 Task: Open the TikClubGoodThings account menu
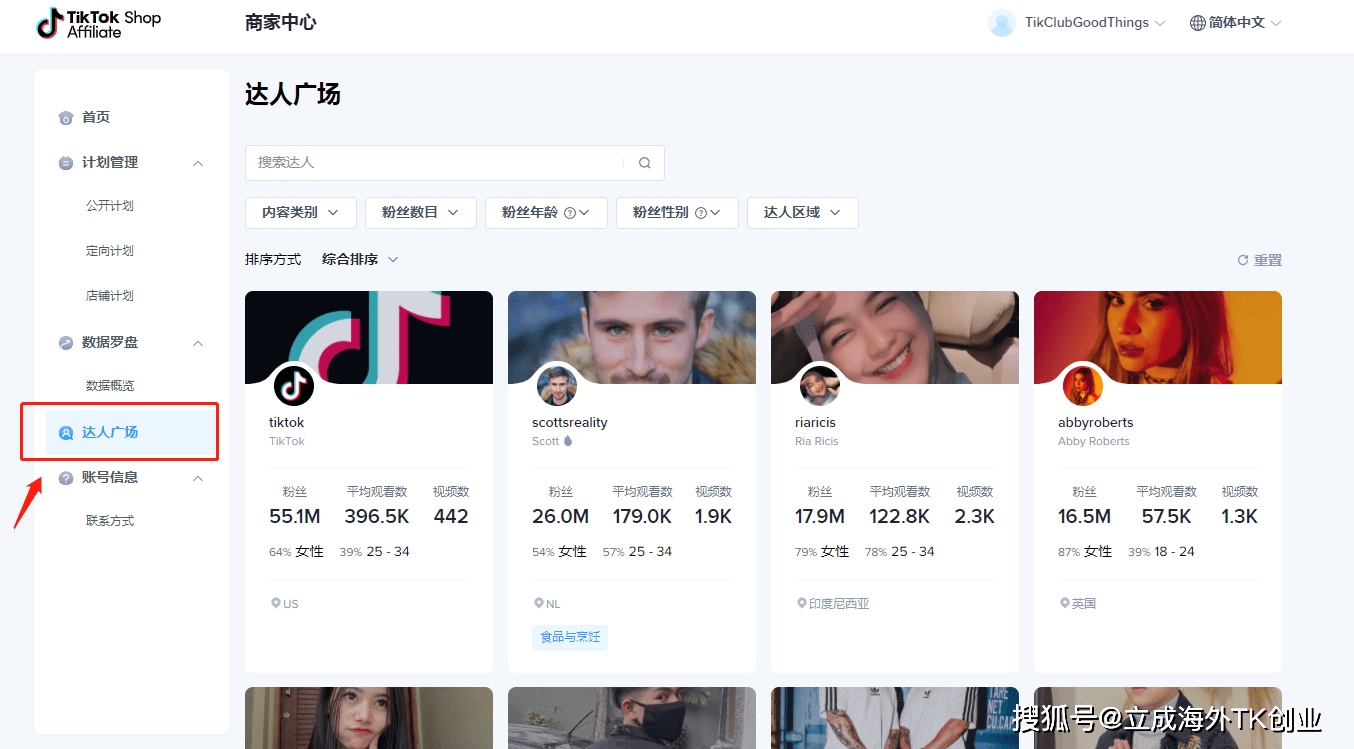pyautogui.click(x=1077, y=23)
